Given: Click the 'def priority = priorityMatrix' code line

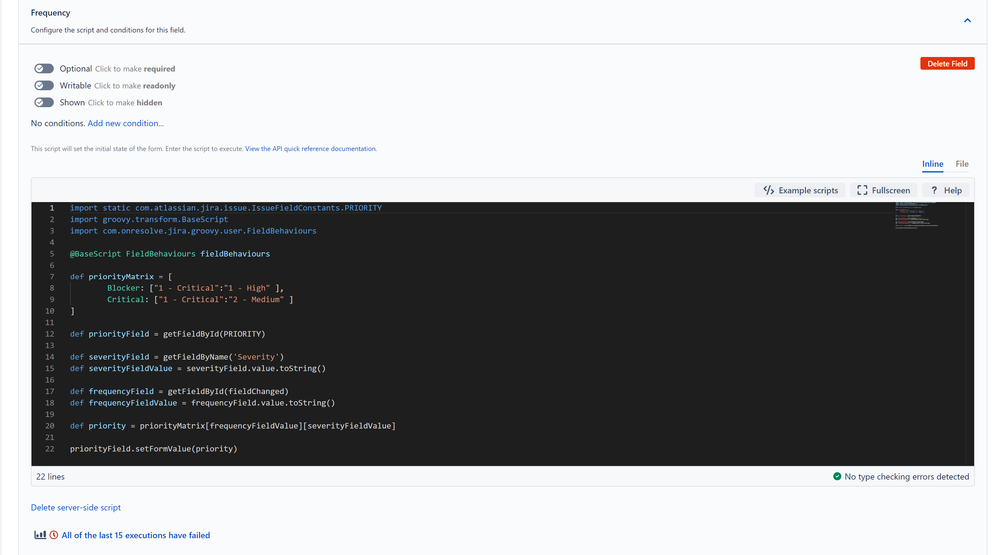Looking at the screenshot, I should tap(233, 426).
